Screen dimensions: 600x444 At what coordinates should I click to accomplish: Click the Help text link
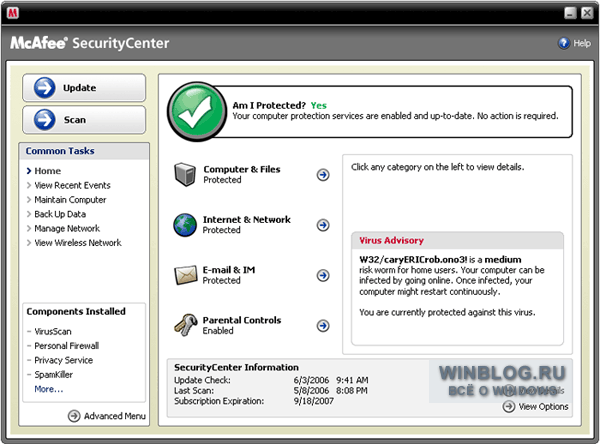click(582, 43)
